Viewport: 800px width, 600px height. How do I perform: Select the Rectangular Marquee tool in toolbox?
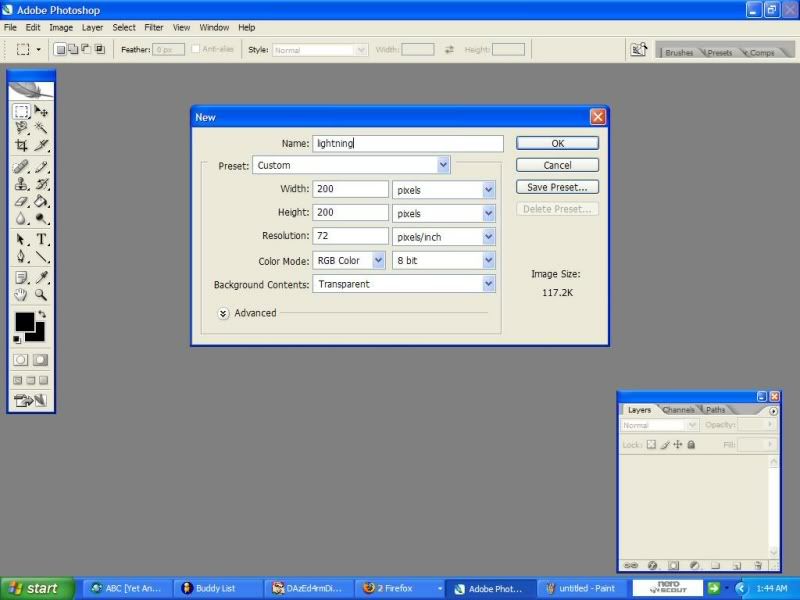point(21,111)
